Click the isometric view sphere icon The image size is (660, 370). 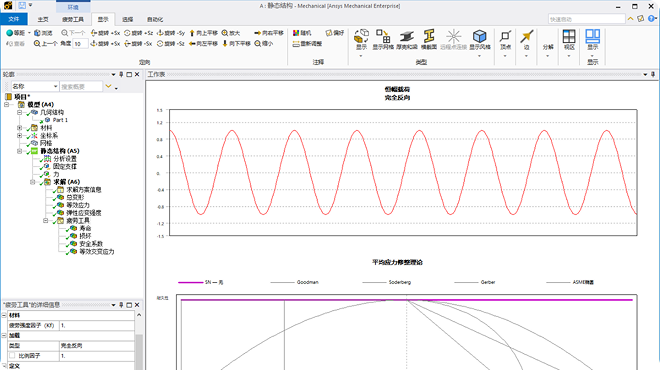(x=9, y=33)
